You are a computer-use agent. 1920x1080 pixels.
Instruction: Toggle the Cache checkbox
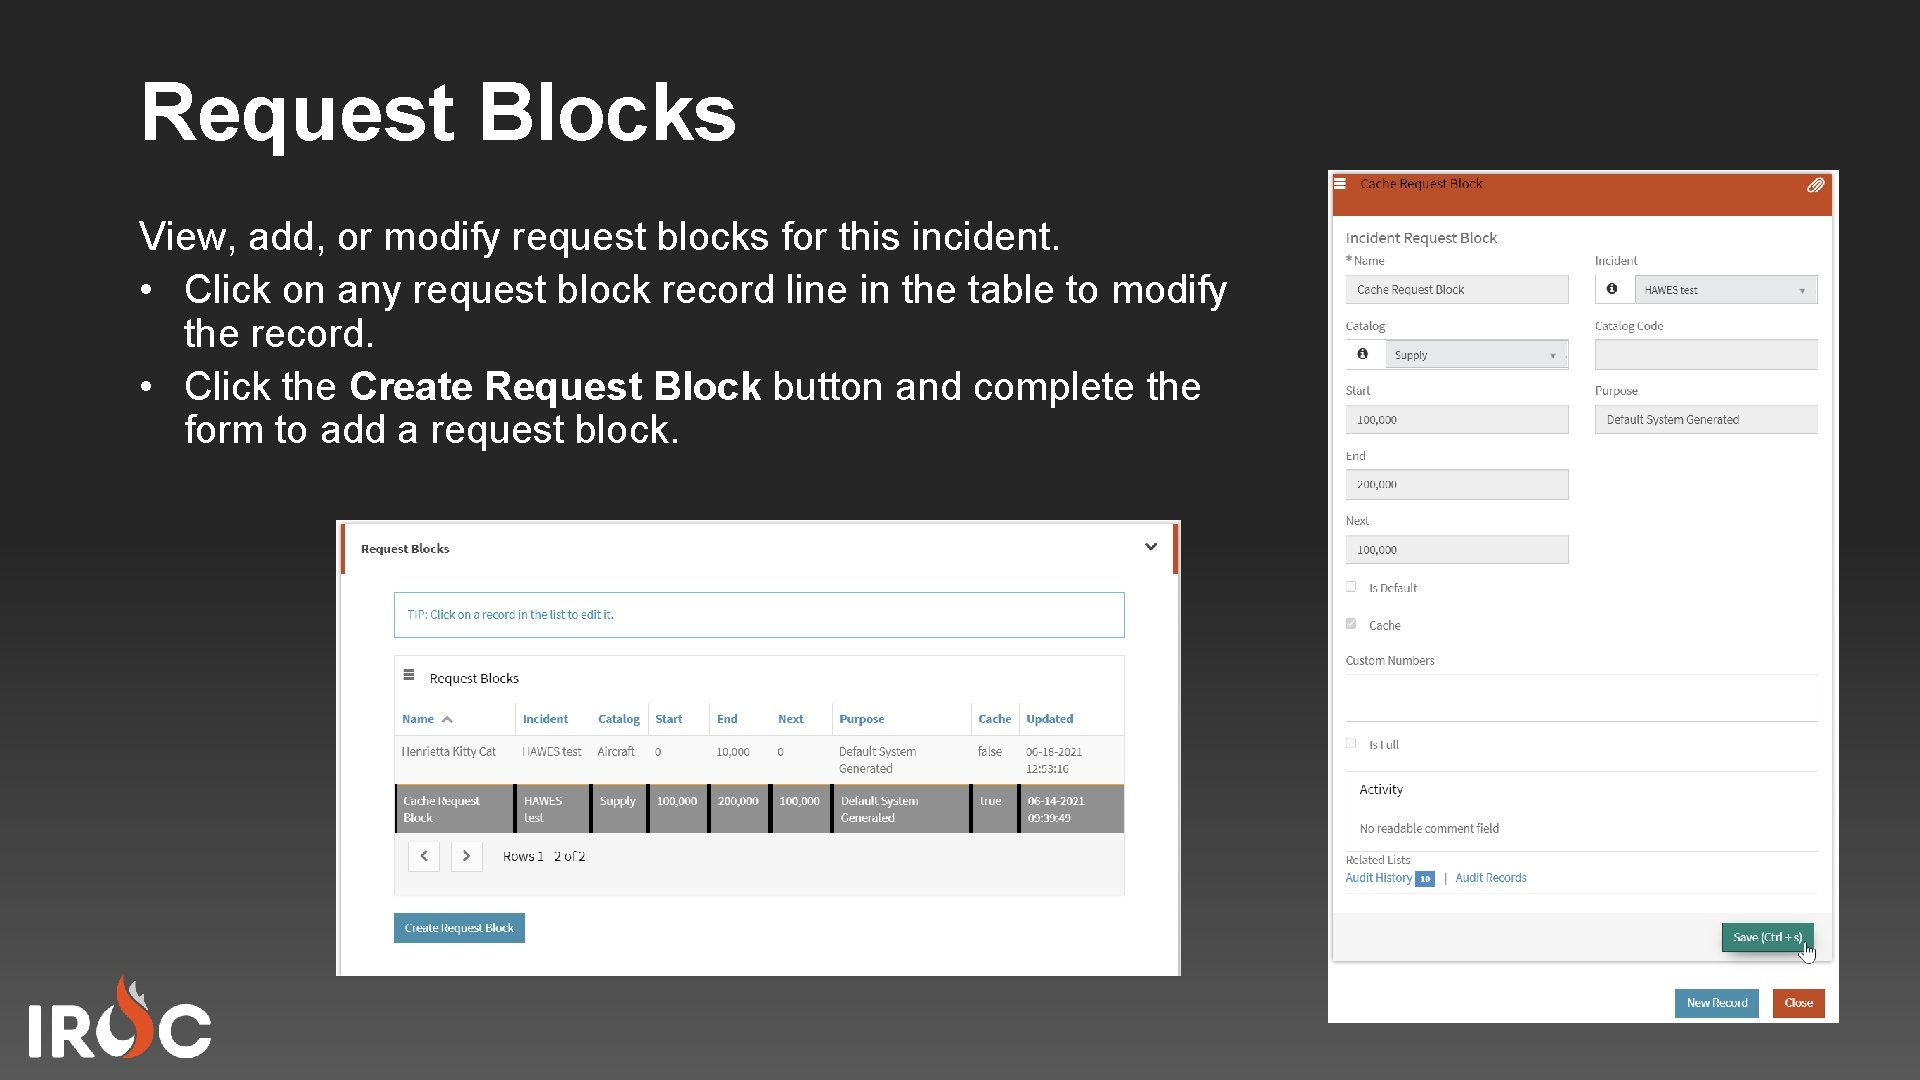pyautogui.click(x=1351, y=623)
